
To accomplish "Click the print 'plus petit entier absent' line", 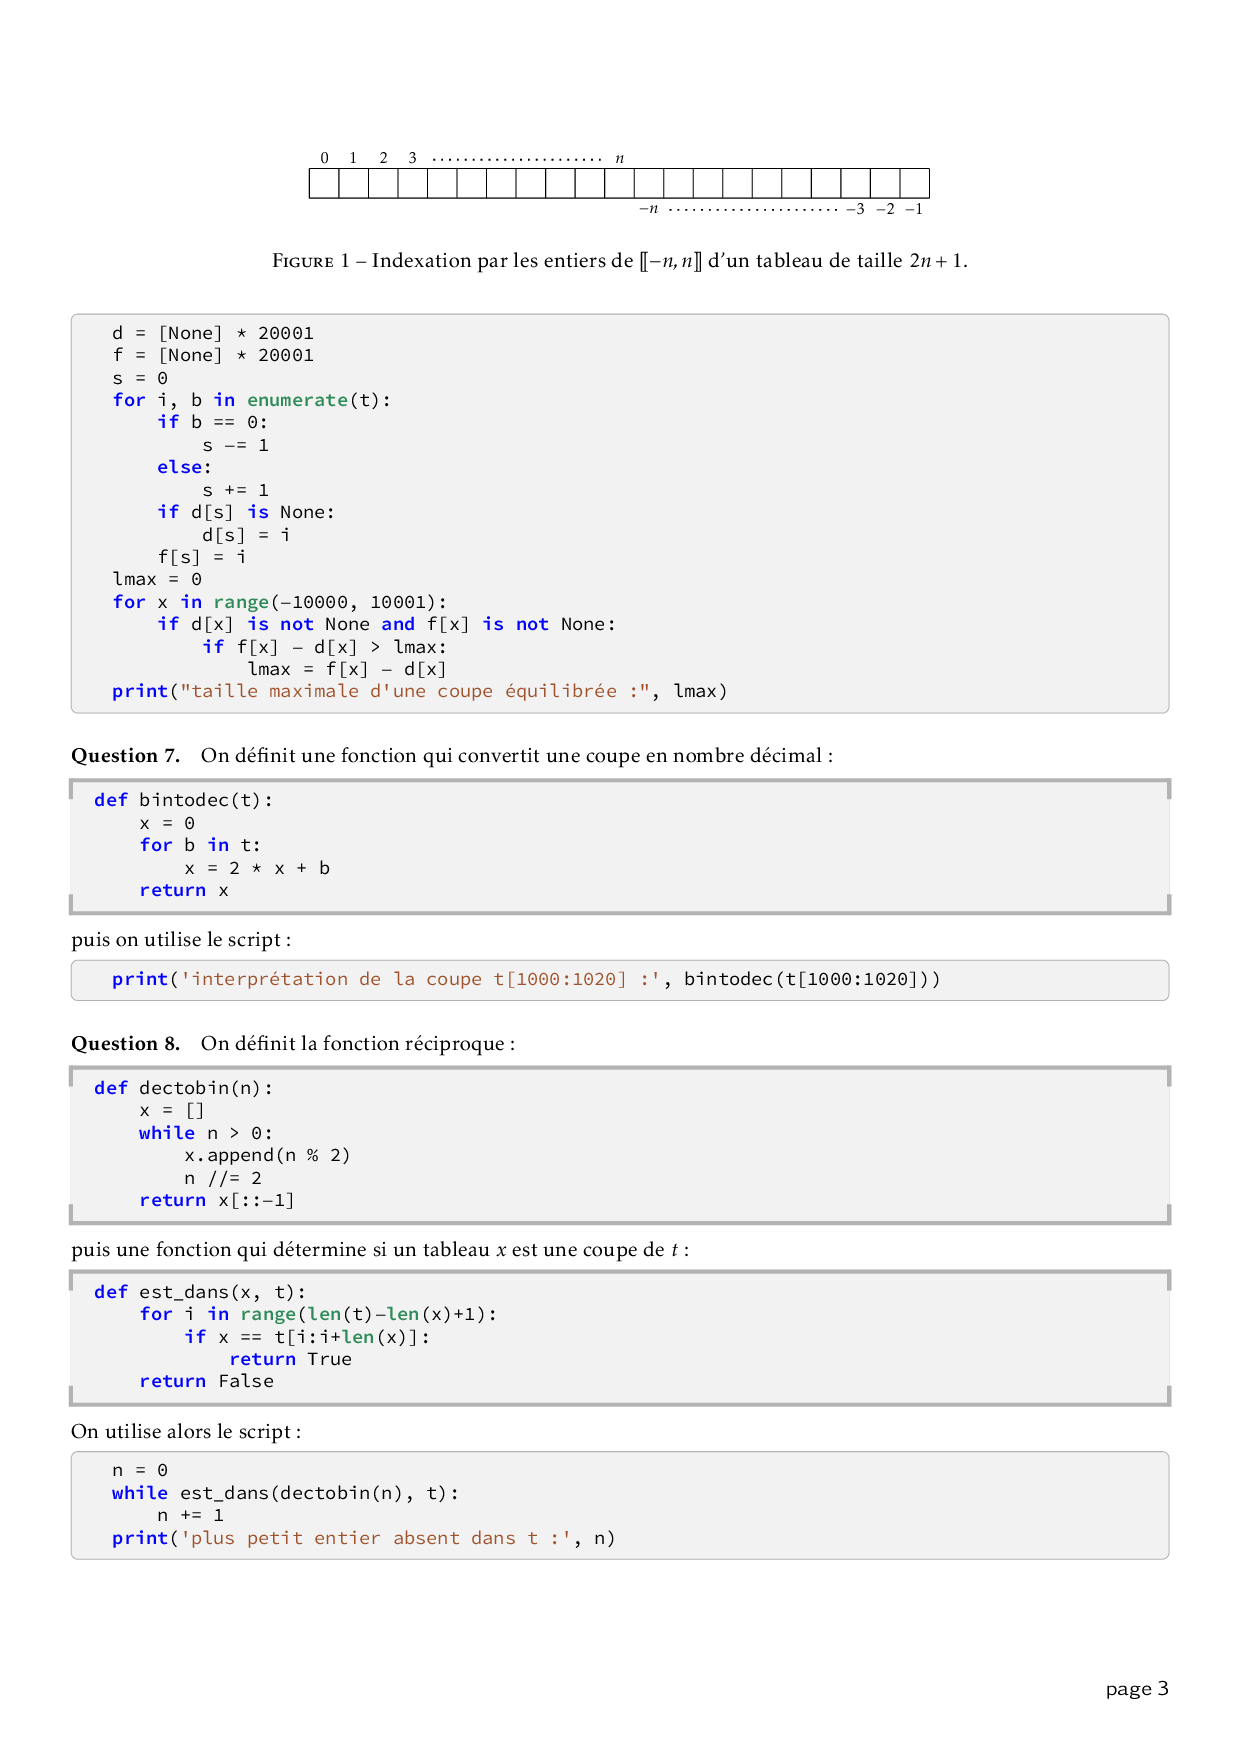I will point(363,1538).
